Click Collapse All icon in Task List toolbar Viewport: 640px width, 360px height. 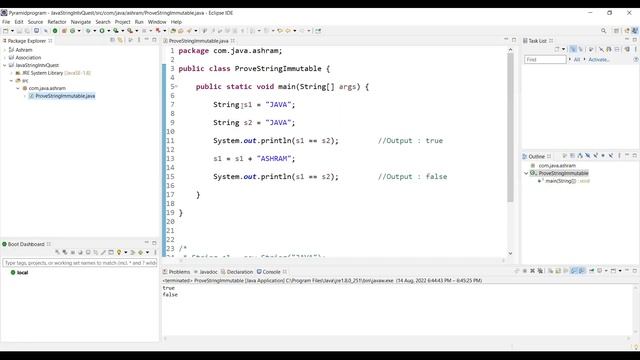tap(617, 49)
